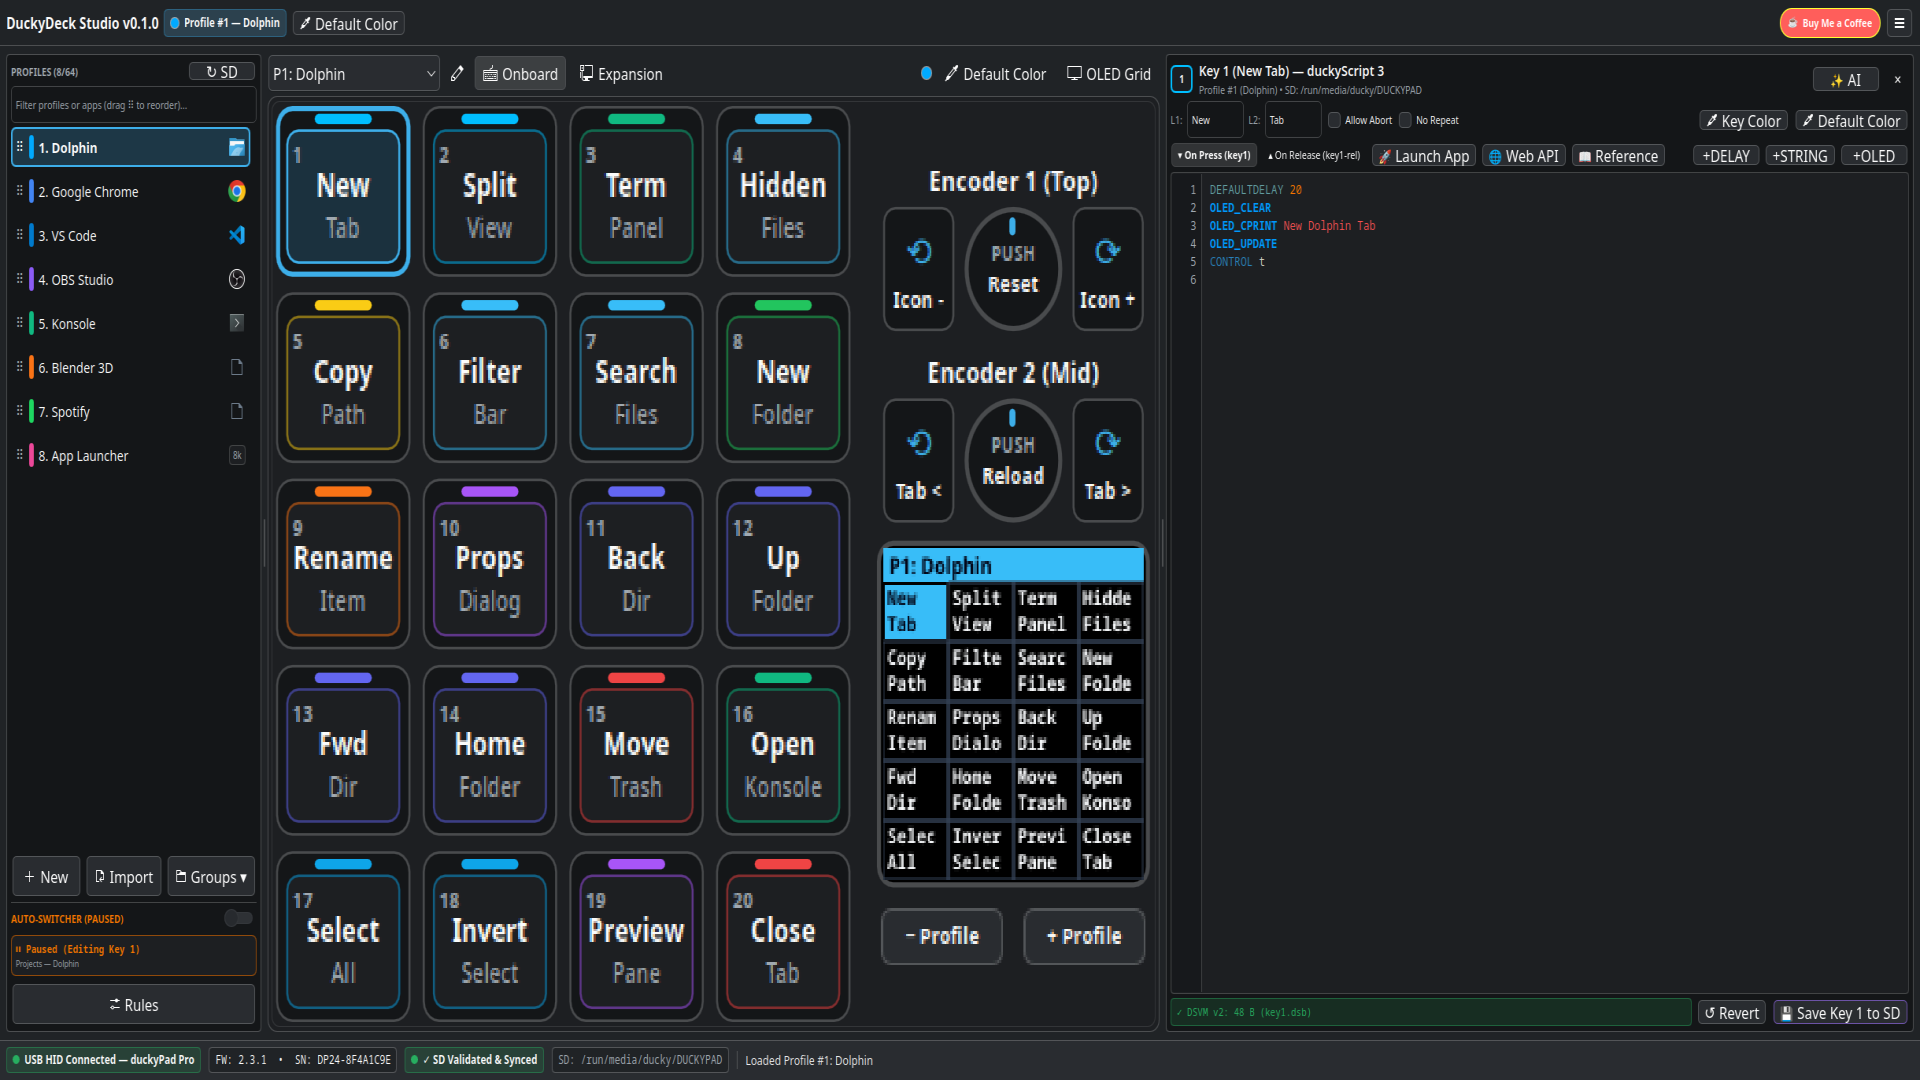Select key 2 Split View
The width and height of the screenshot is (1920, 1080).
click(489, 192)
